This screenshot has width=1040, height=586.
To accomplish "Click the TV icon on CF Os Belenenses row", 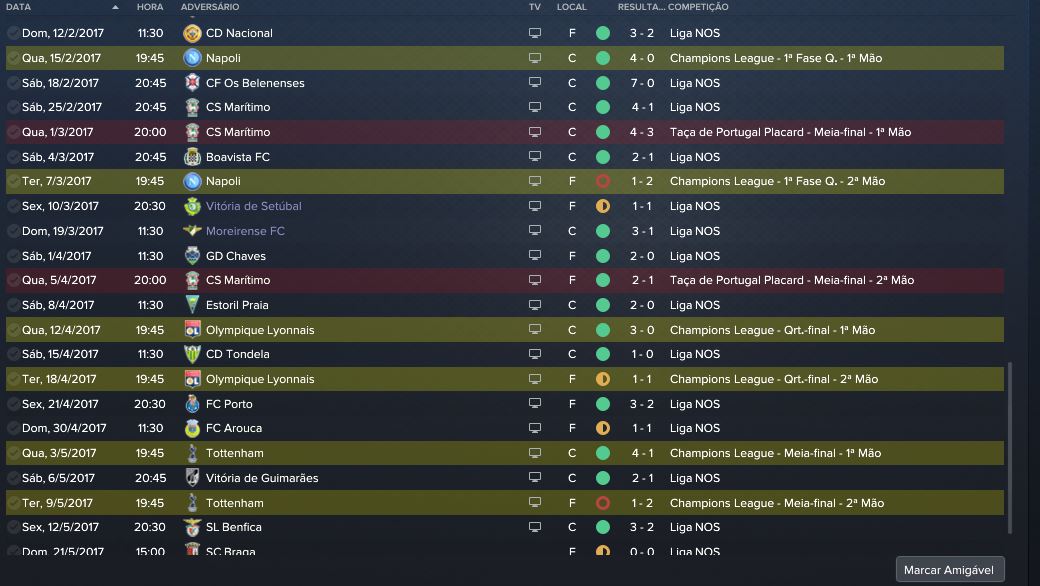I will pos(535,83).
